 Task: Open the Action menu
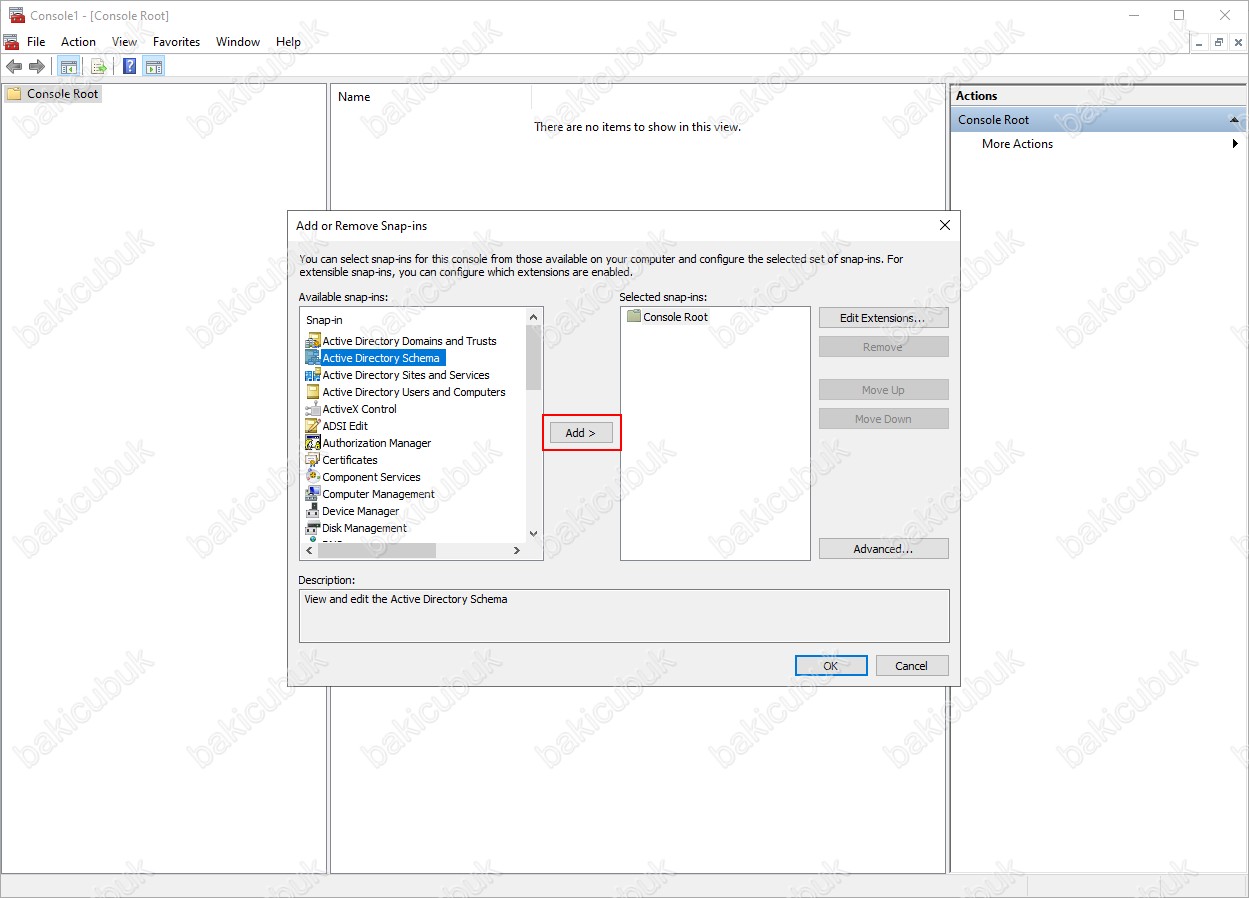click(78, 42)
